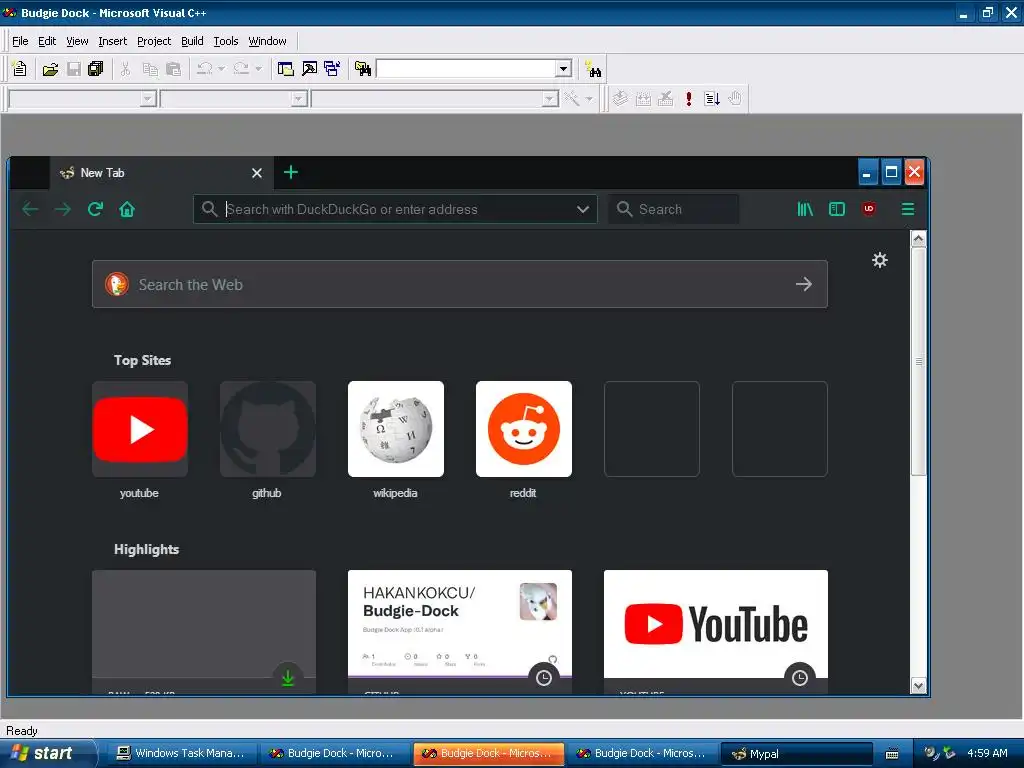Click the browser Search box field
The height and width of the screenshot is (768, 1024).
[674, 209]
